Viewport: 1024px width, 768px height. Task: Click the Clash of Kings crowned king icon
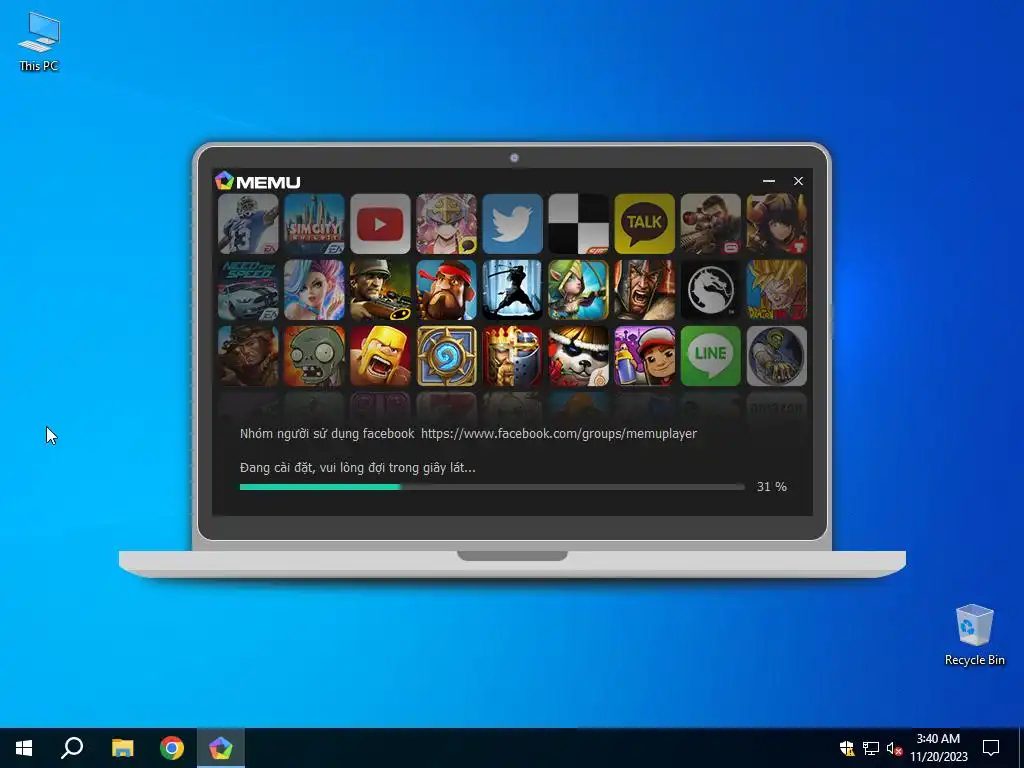(x=513, y=356)
